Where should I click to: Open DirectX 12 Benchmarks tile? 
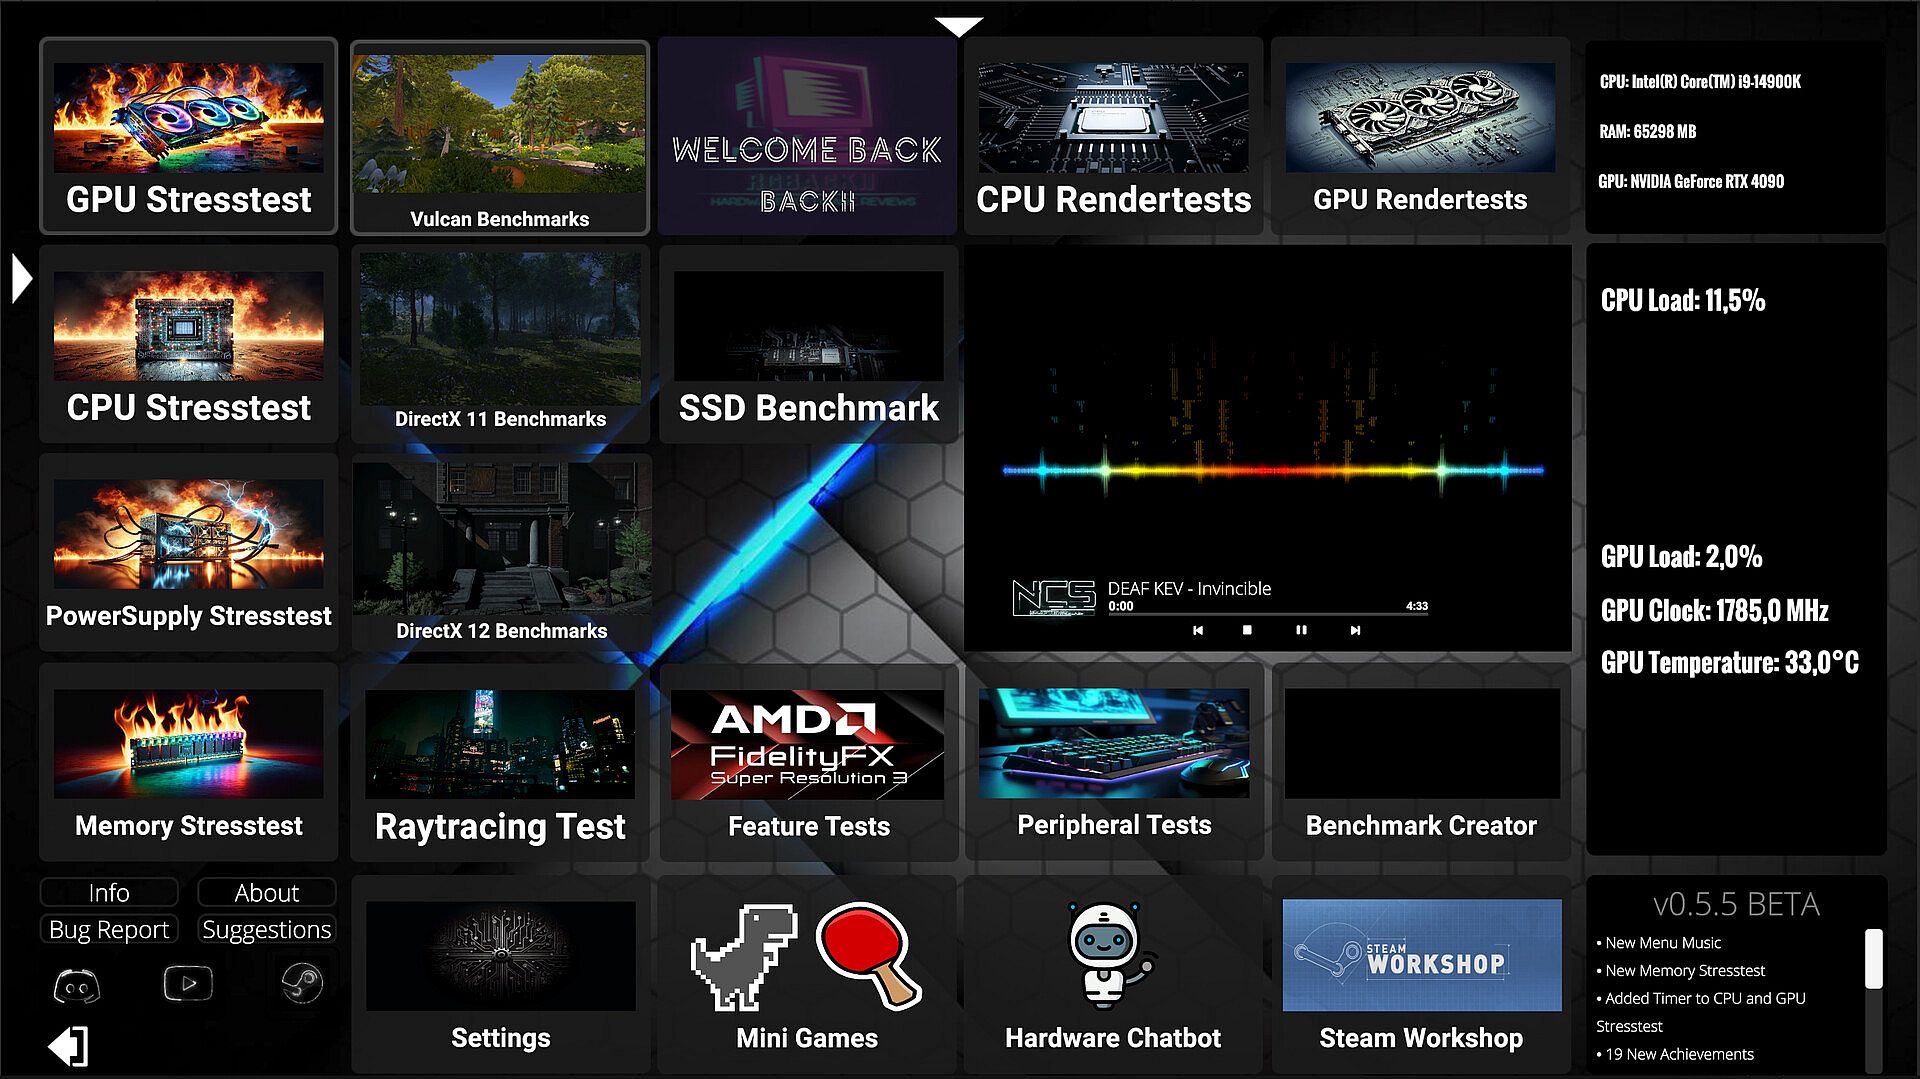click(500, 552)
